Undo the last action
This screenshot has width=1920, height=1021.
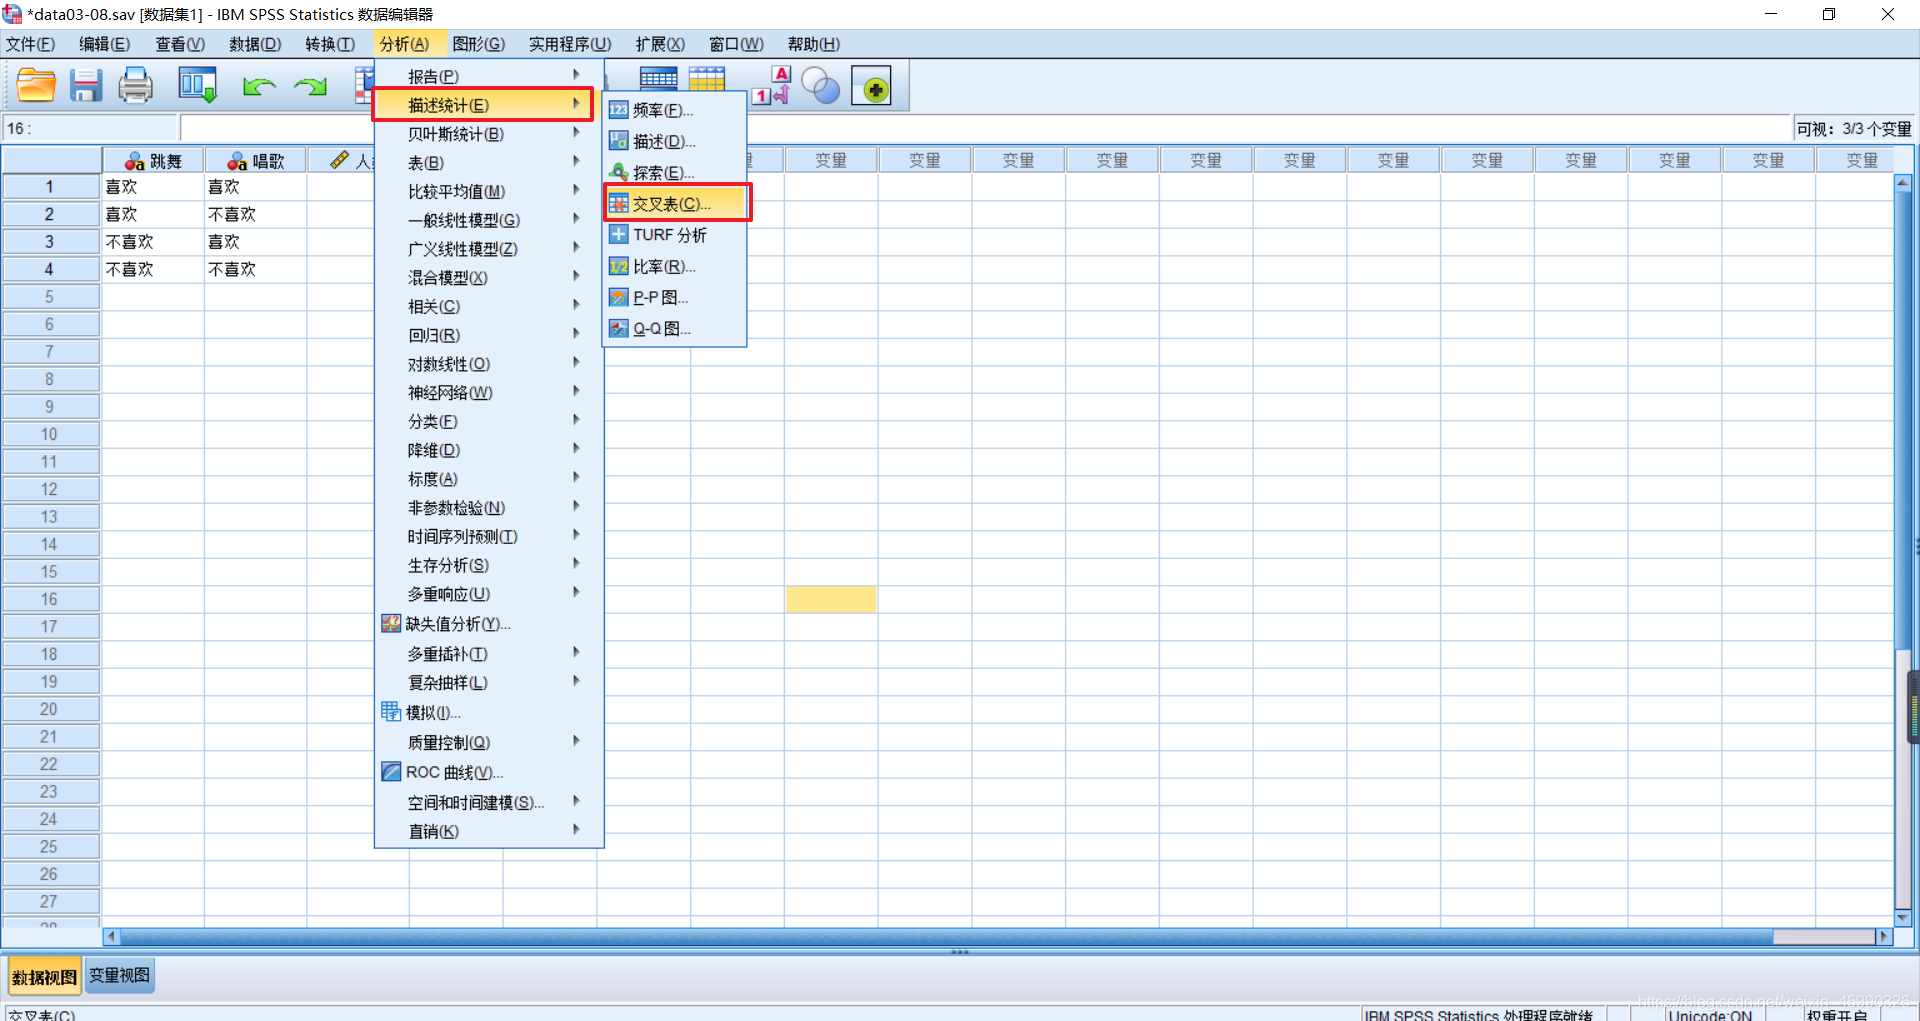point(259,87)
